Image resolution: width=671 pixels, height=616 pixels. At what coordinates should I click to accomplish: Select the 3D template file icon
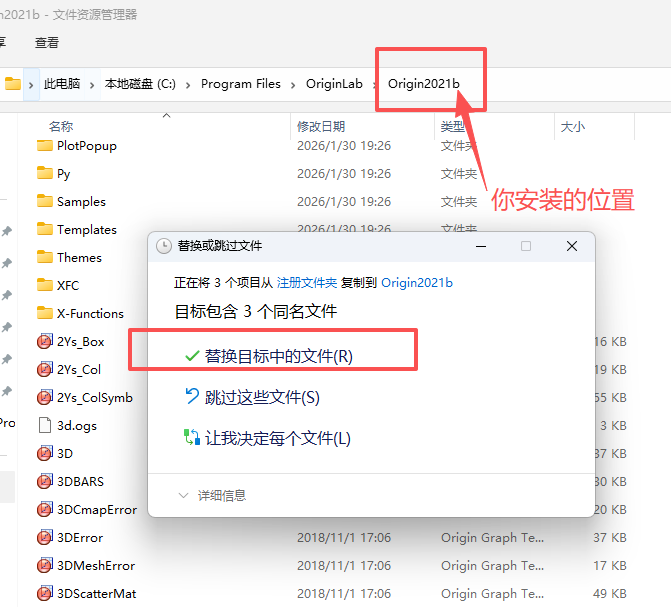[x=45, y=453]
